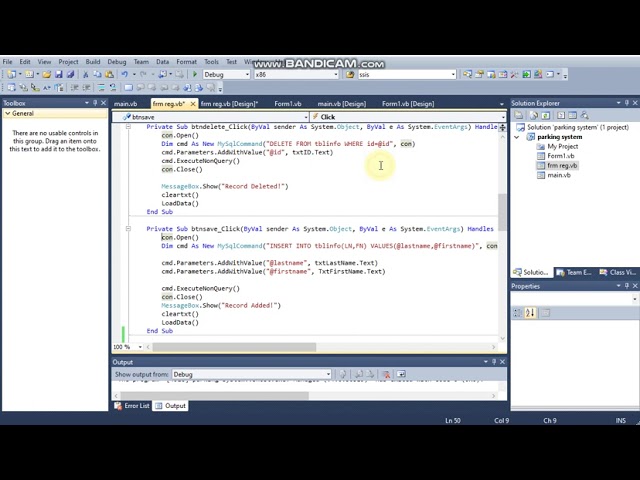
Task: Open the 100 % zoom level dropdown
Action: [140, 347]
